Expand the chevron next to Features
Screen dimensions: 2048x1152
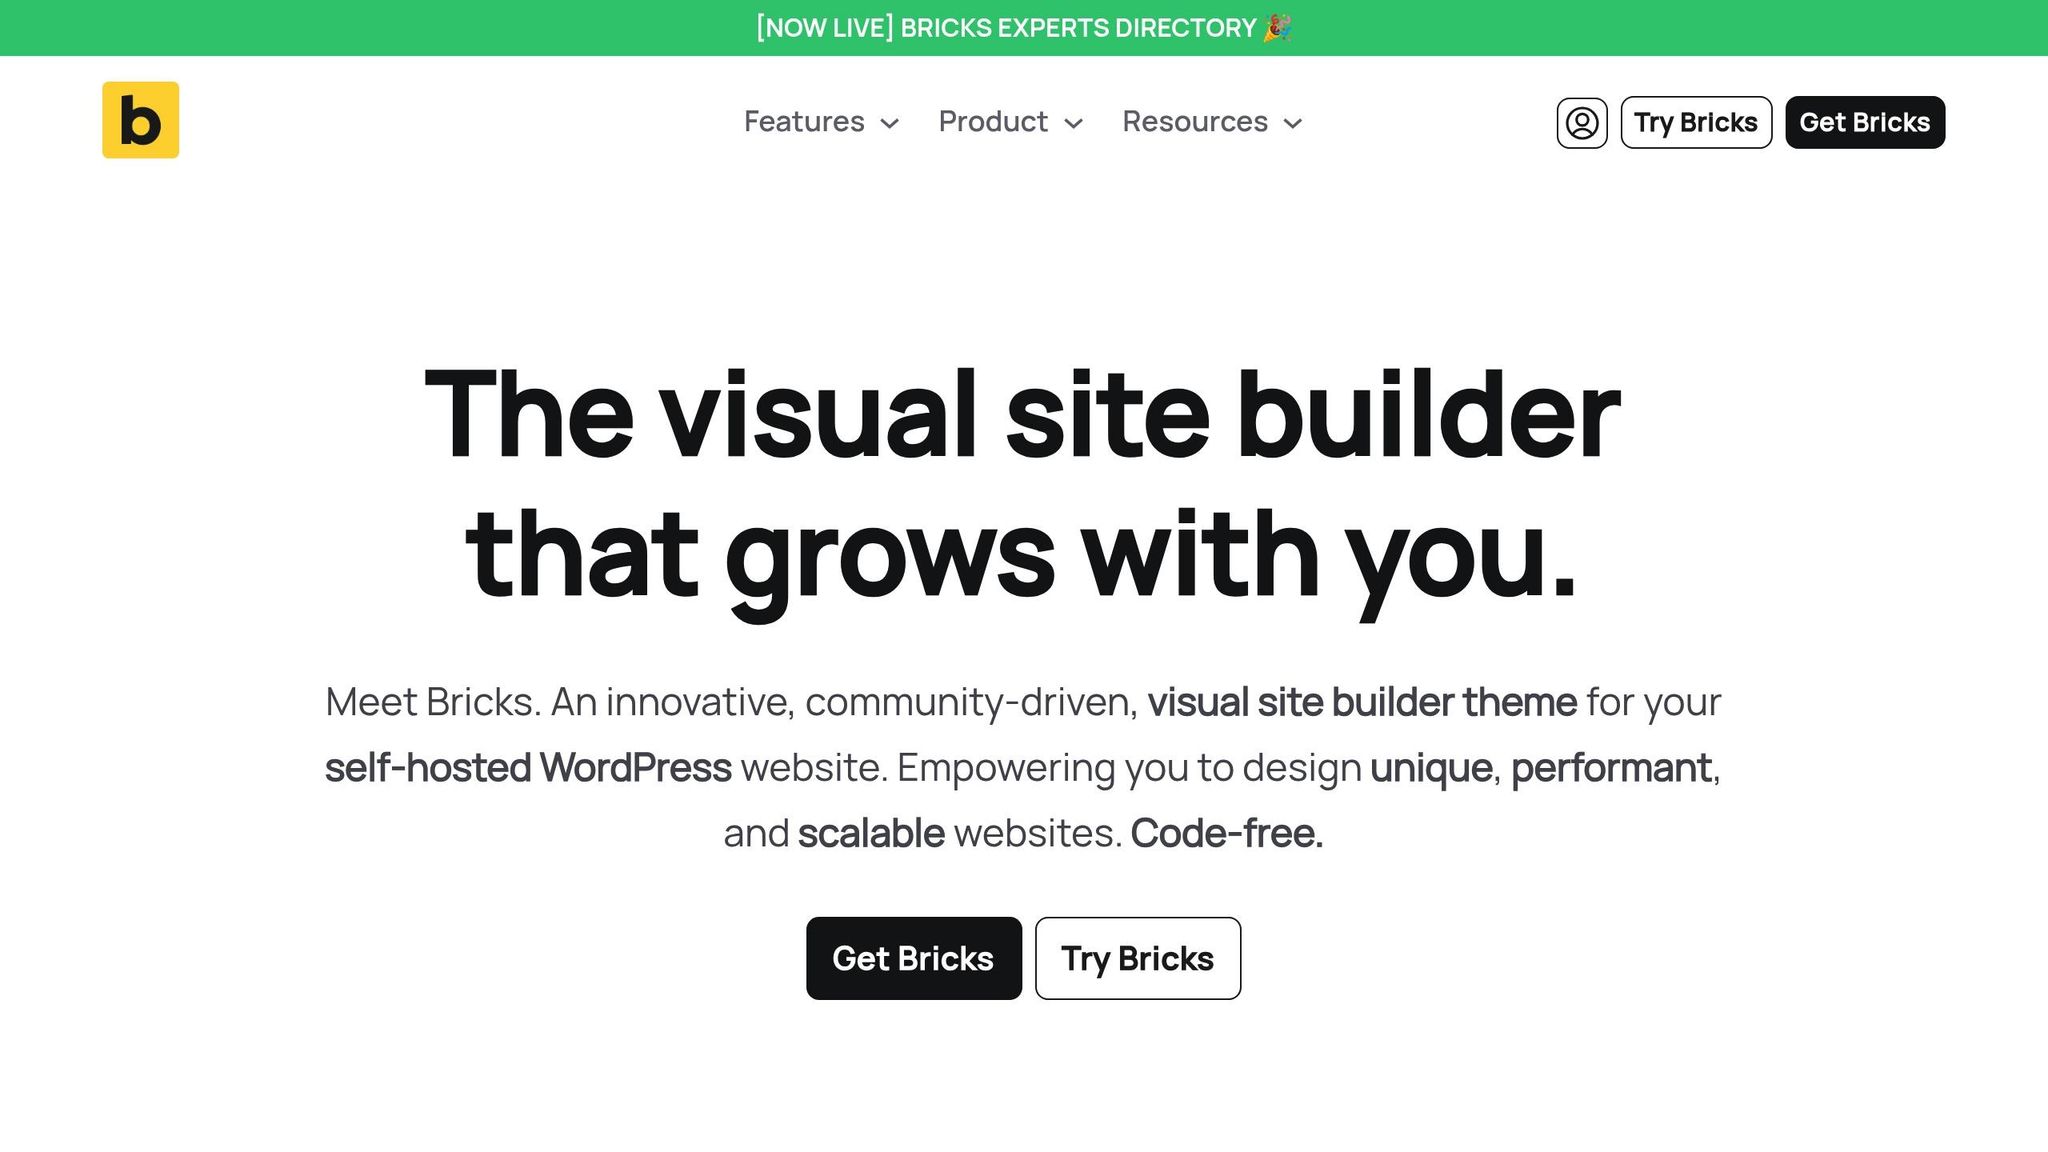[x=889, y=124]
